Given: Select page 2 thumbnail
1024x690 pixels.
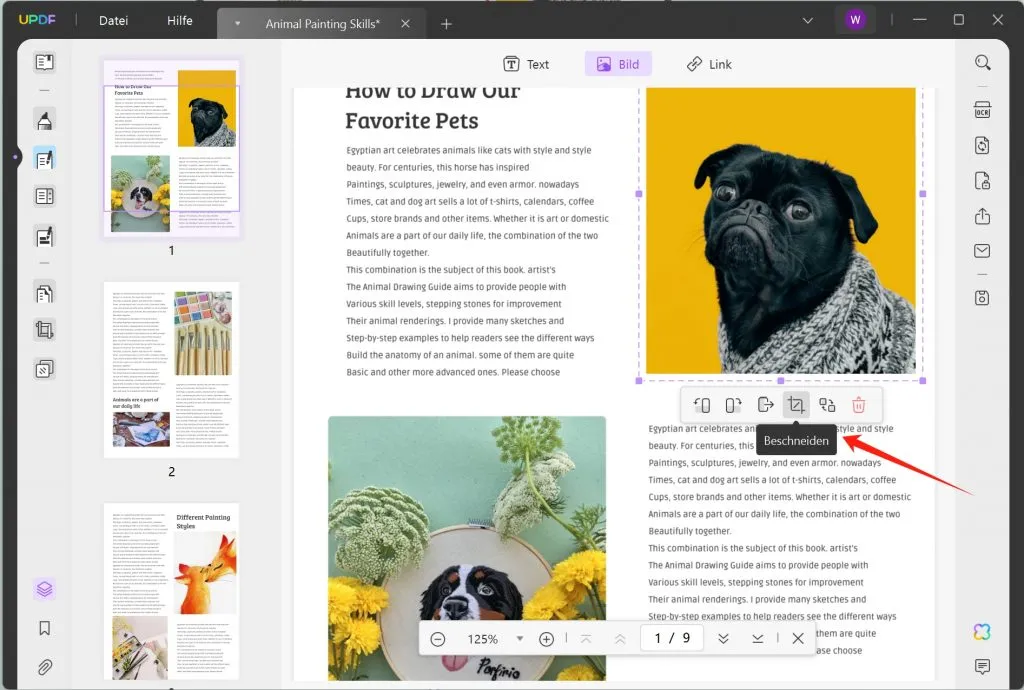Looking at the screenshot, I should pos(172,370).
